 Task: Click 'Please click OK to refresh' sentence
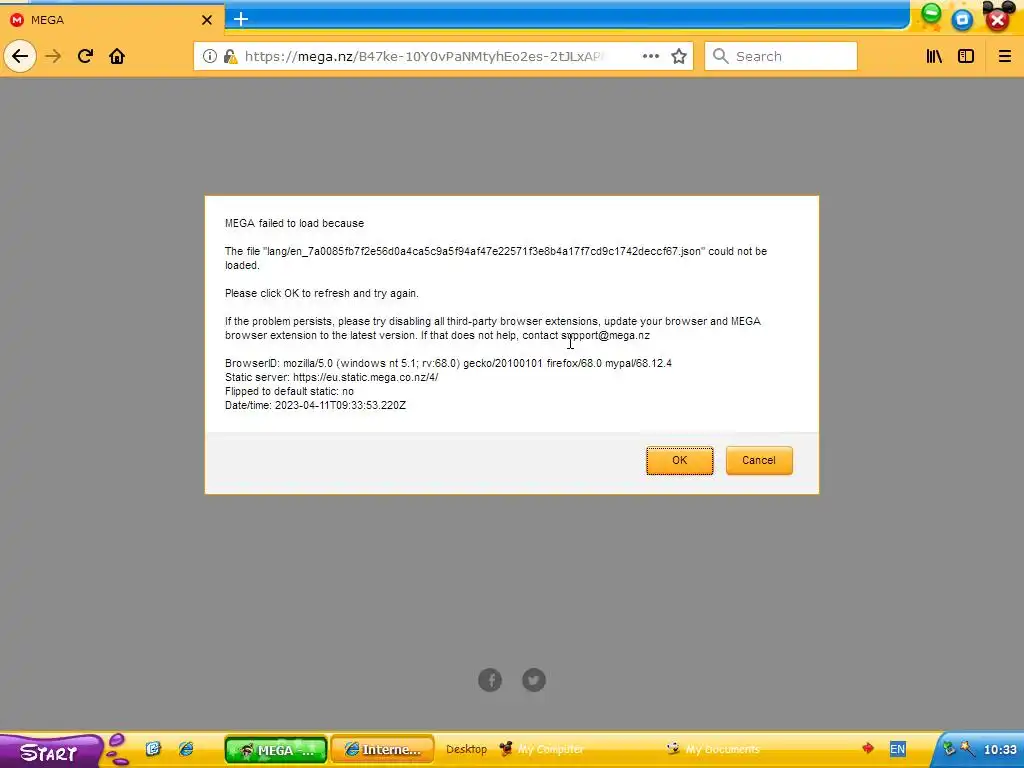coord(322,294)
